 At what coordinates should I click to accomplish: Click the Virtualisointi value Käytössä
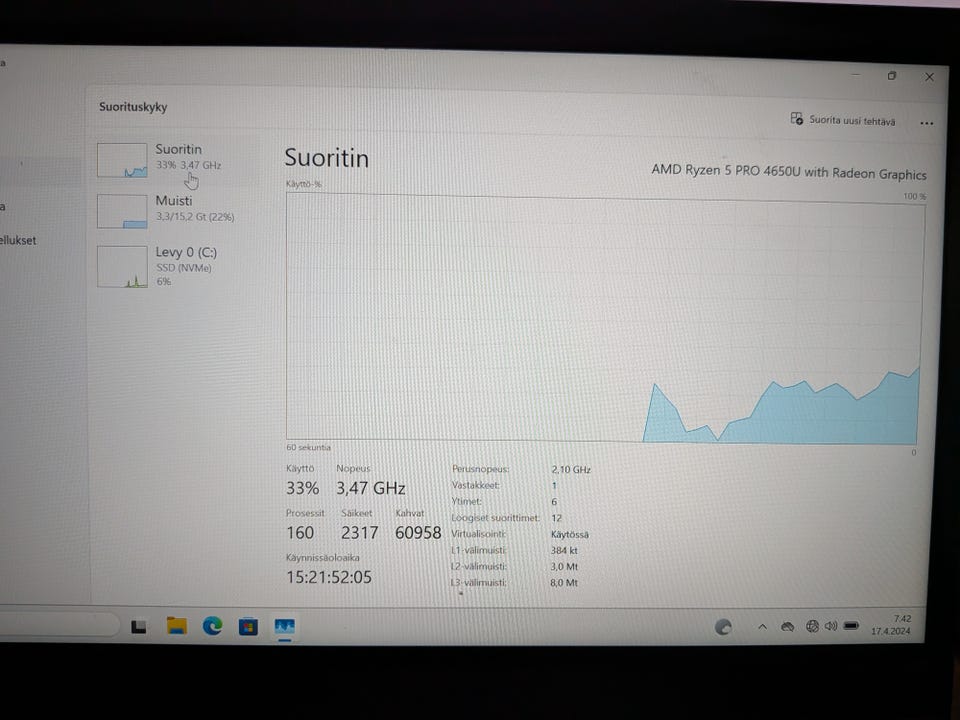pos(569,534)
